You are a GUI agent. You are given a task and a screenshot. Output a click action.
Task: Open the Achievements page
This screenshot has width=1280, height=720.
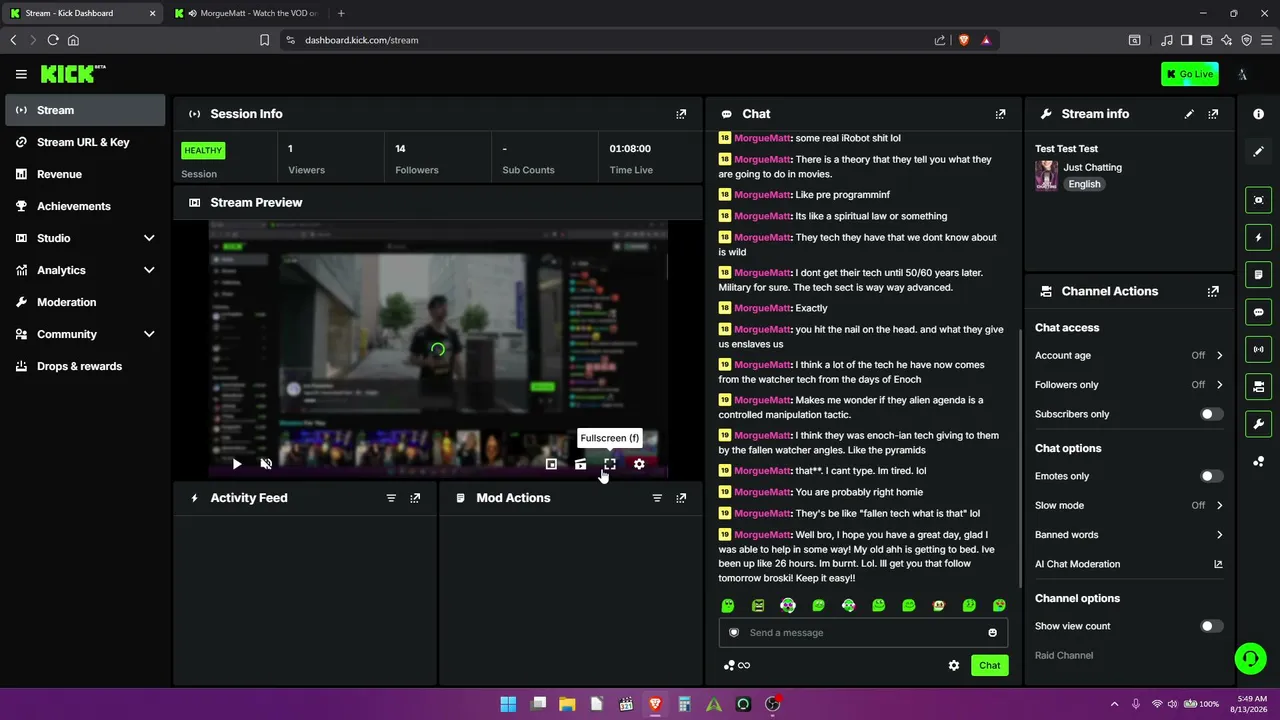click(x=85, y=206)
